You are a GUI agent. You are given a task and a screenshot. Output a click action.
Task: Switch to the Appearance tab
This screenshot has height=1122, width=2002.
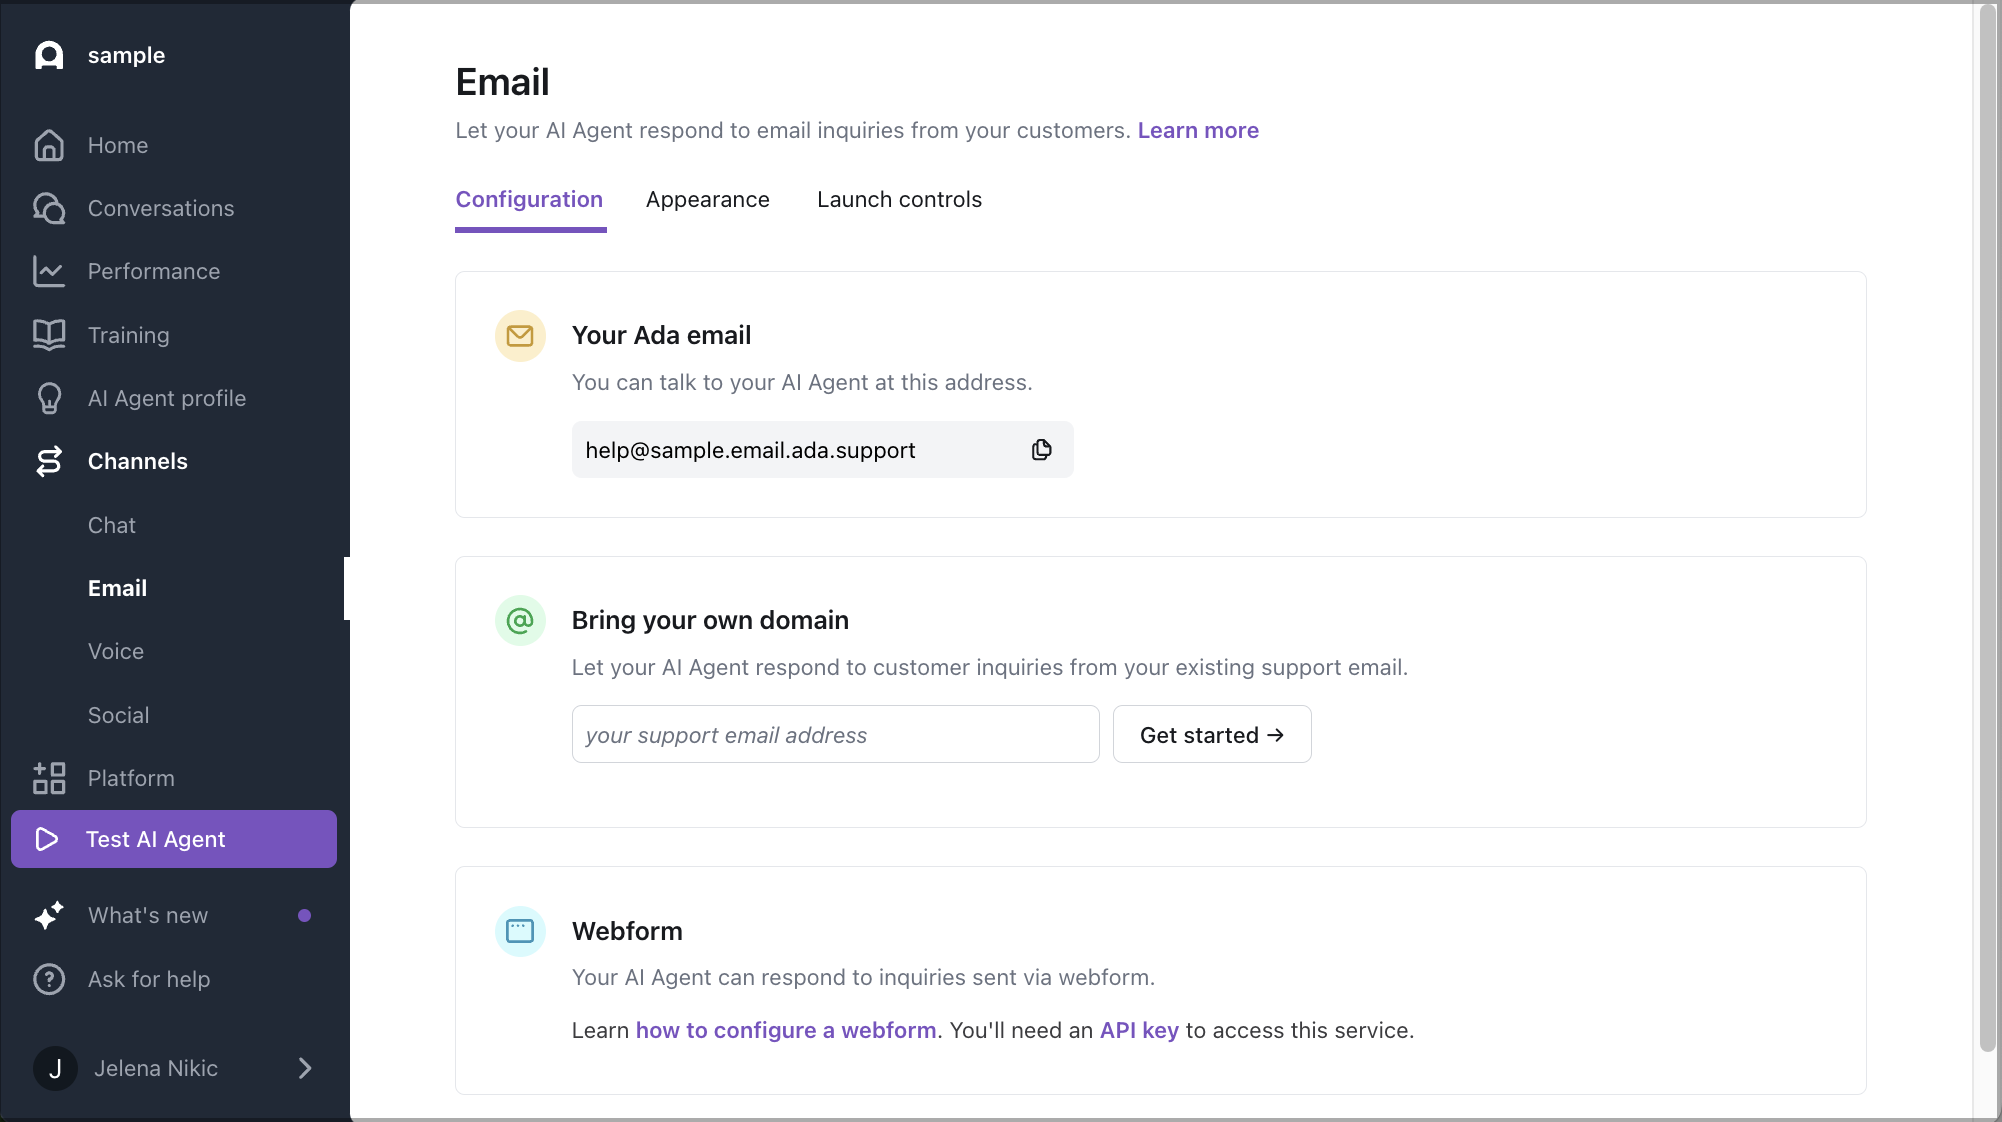(707, 199)
